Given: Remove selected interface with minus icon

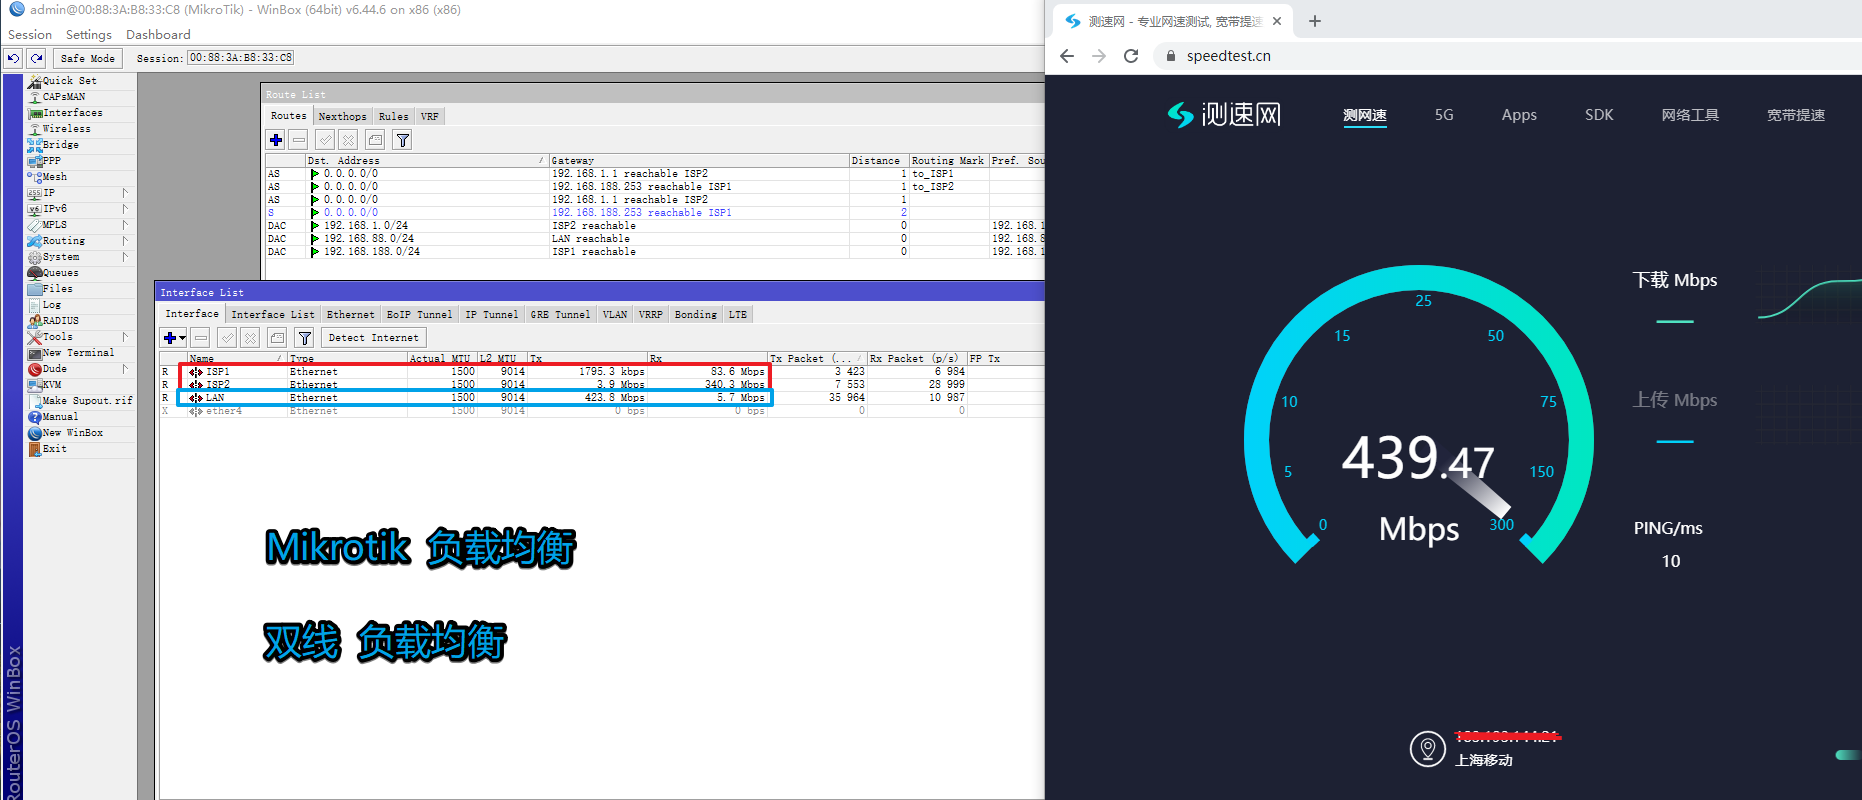Looking at the screenshot, I should (x=201, y=338).
